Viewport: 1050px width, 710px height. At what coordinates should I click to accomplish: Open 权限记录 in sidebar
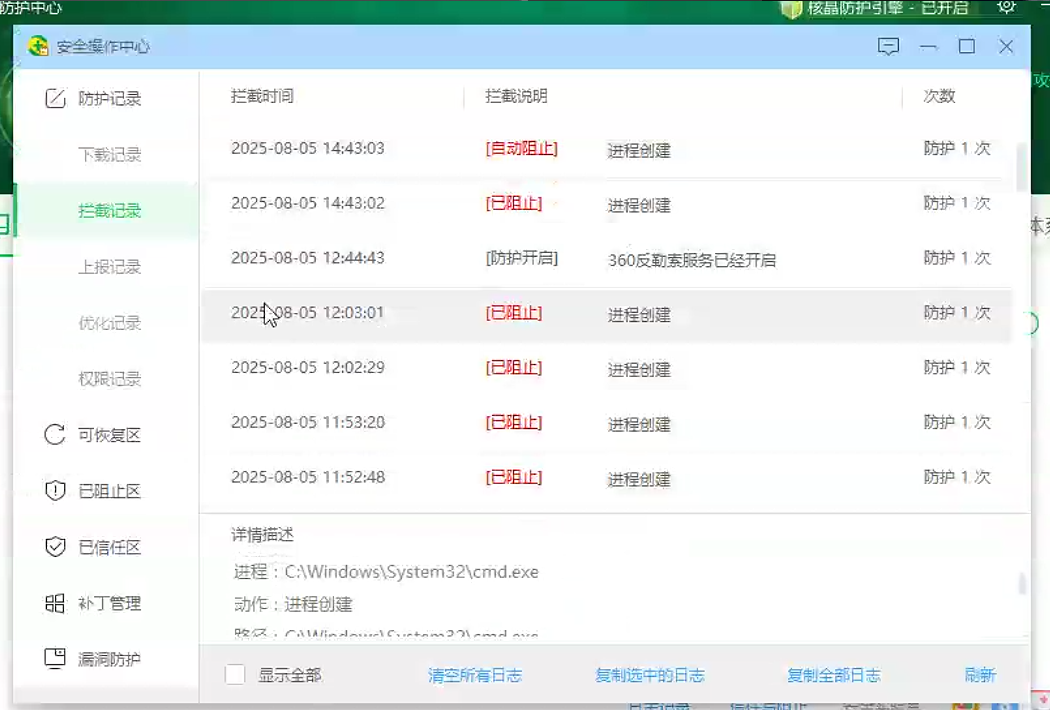[110, 379]
